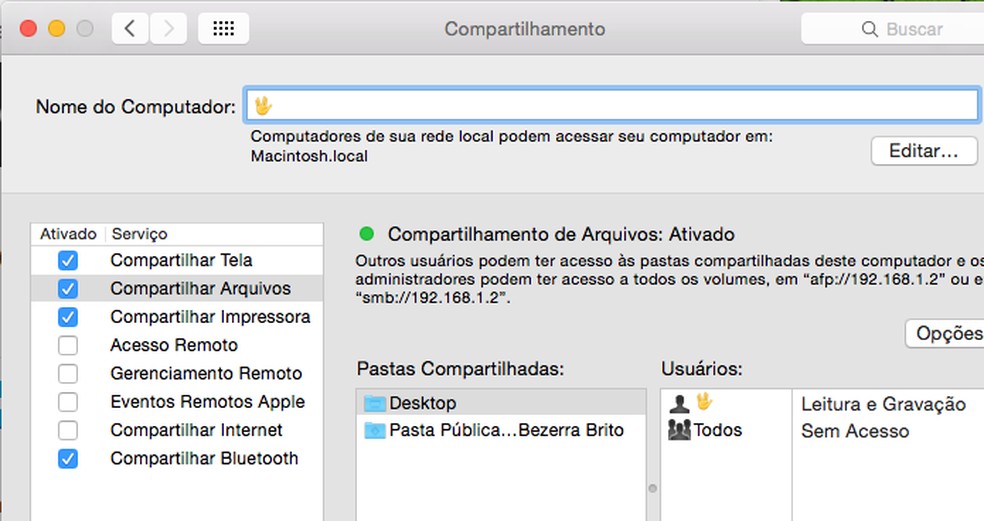984x521 pixels.
Task: Enable Acesso Remoto checkbox
Action: coord(68,345)
